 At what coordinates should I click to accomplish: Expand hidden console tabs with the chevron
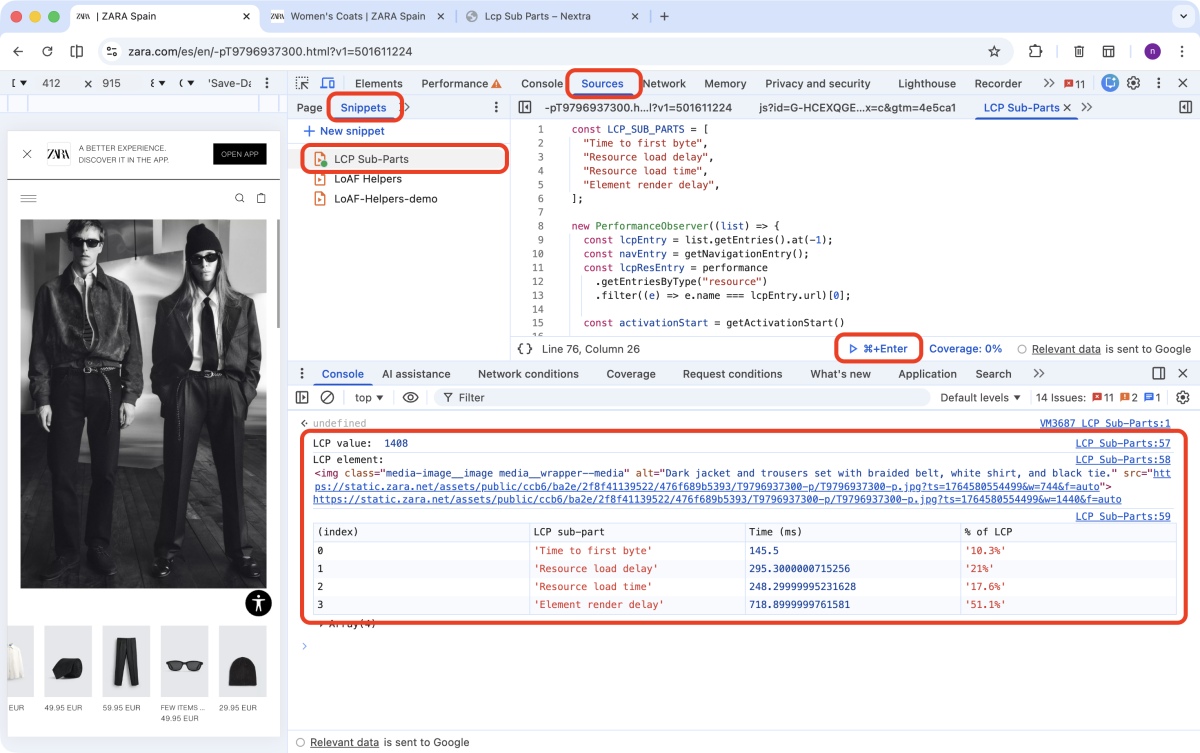coord(1039,373)
